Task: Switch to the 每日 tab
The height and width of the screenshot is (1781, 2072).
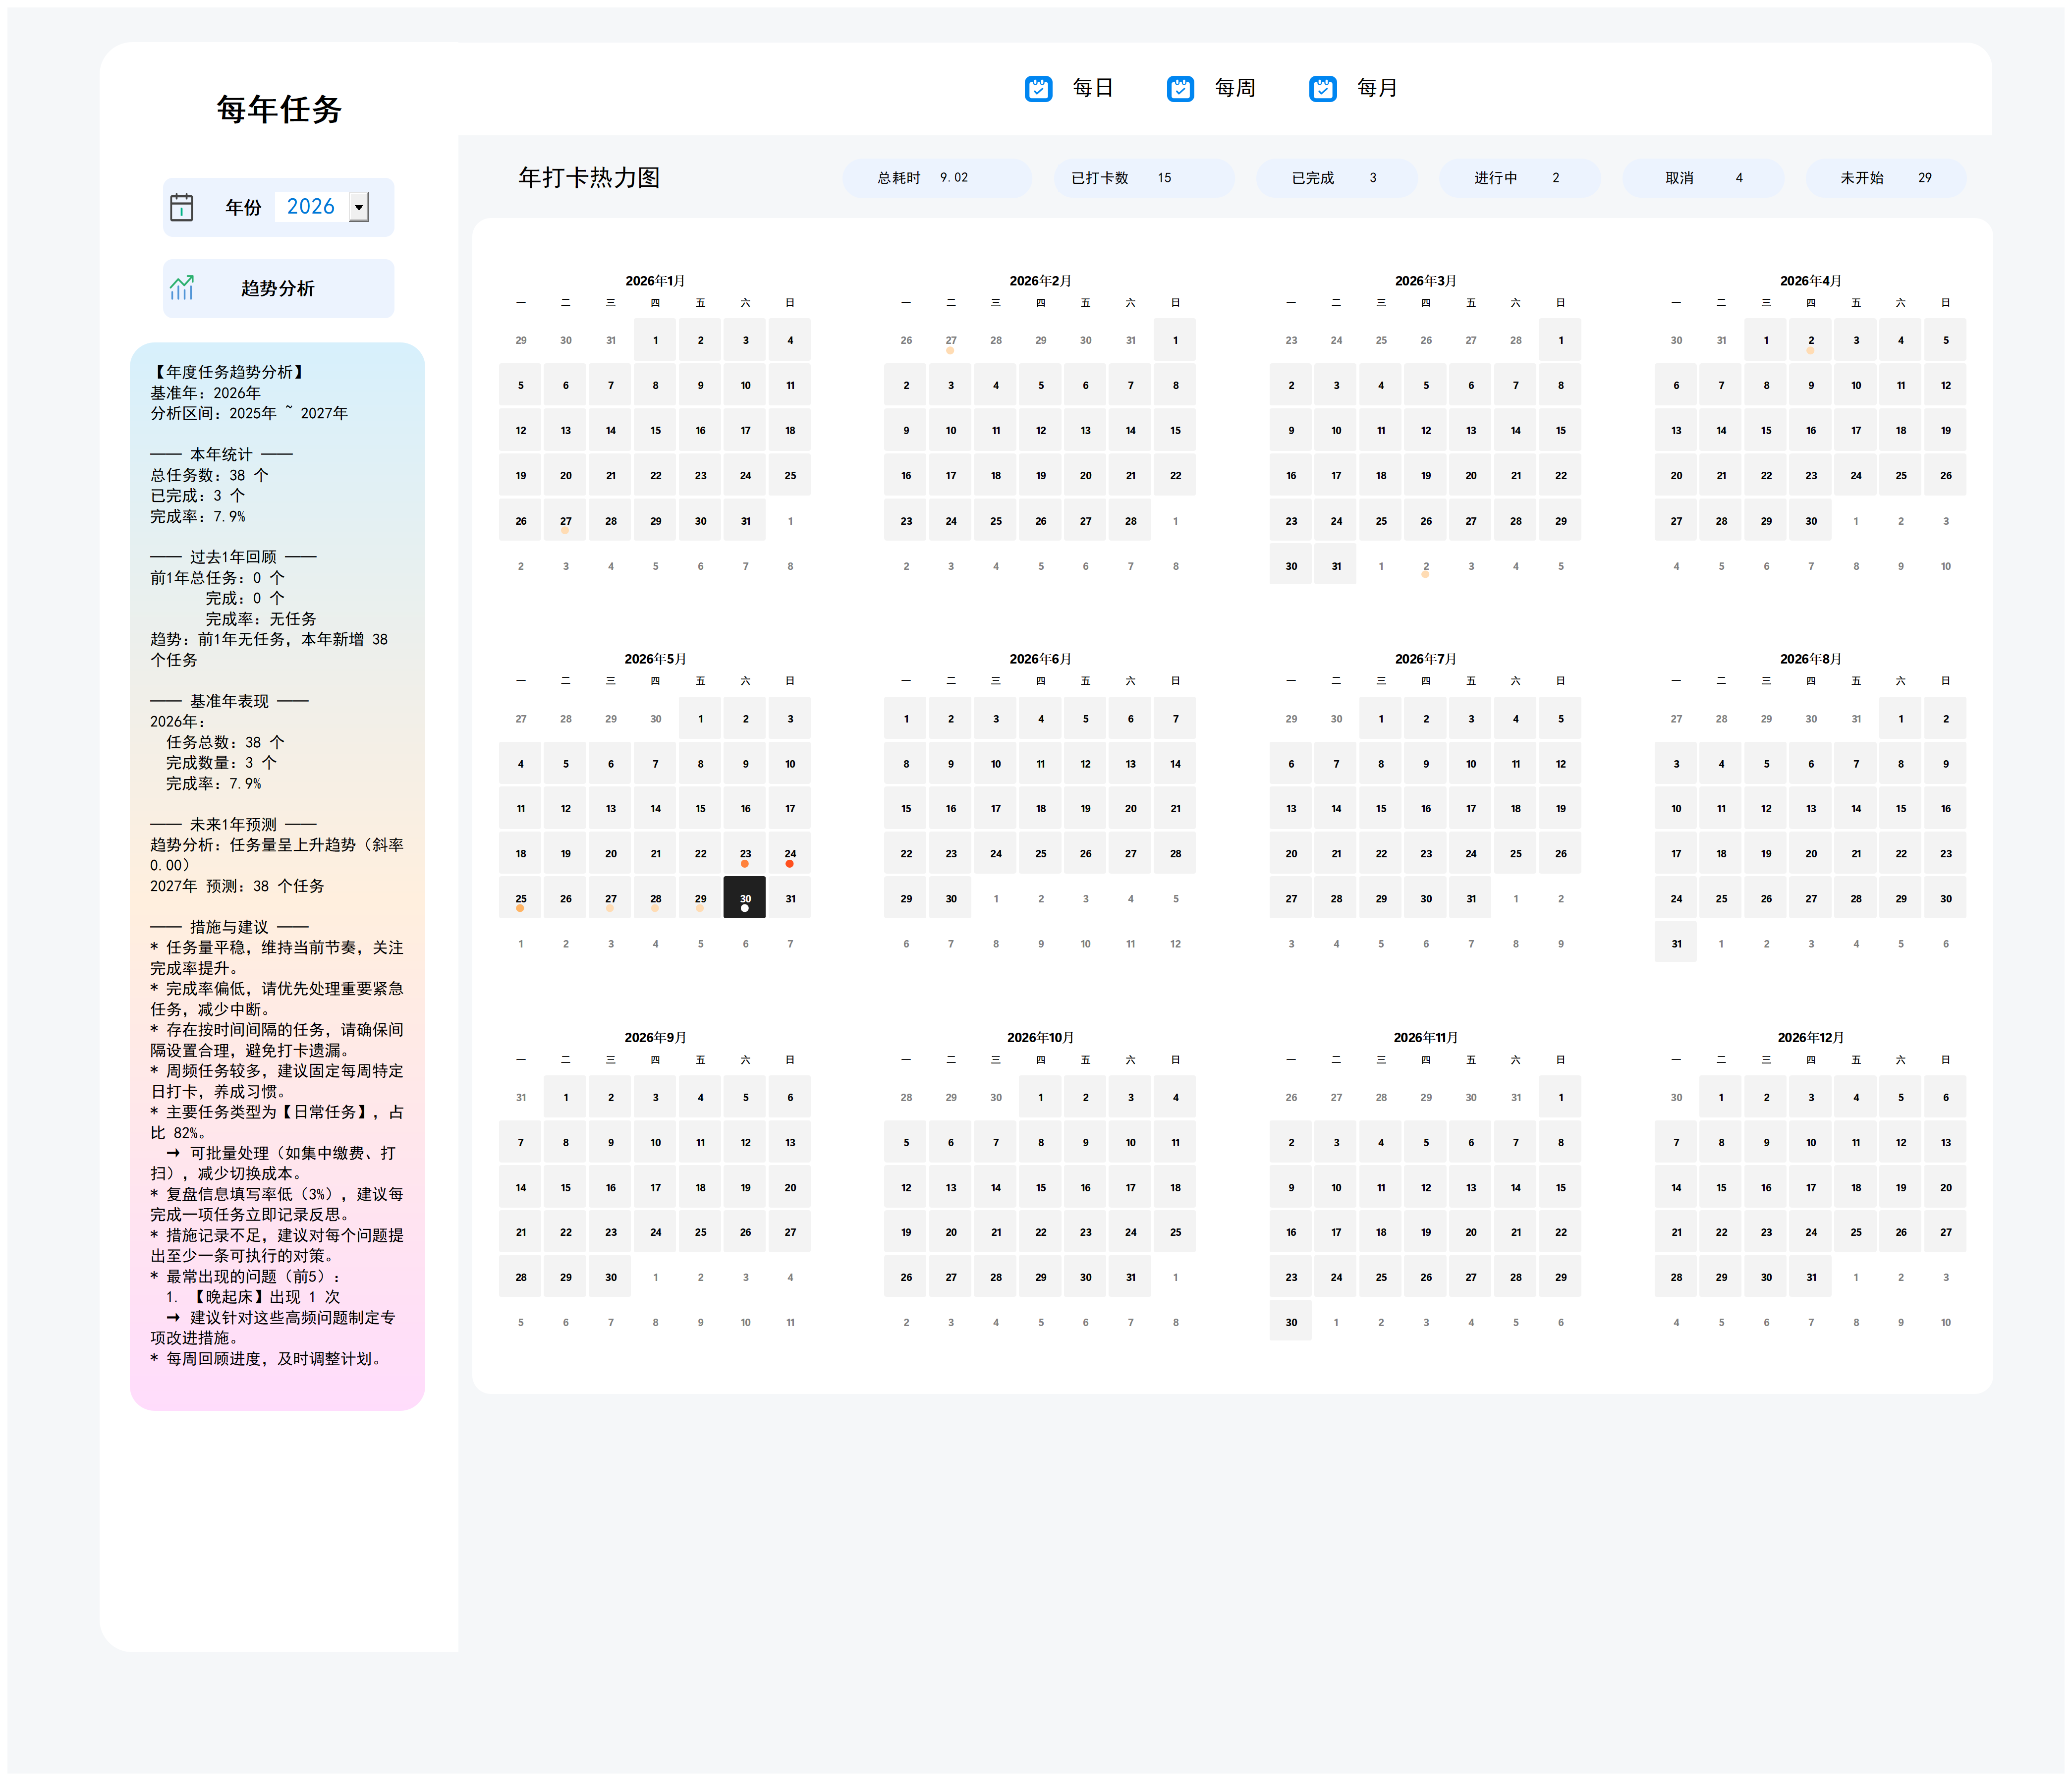Action: tap(1092, 88)
